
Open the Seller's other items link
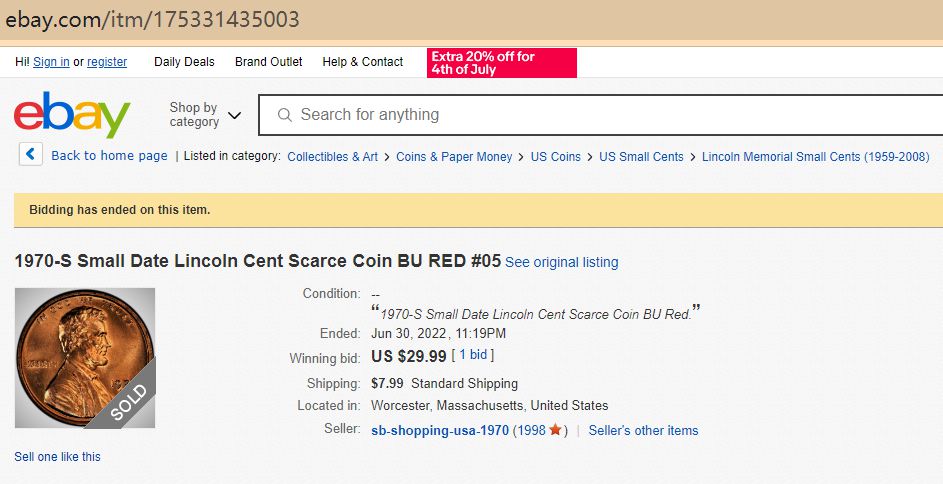tap(643, 431)
